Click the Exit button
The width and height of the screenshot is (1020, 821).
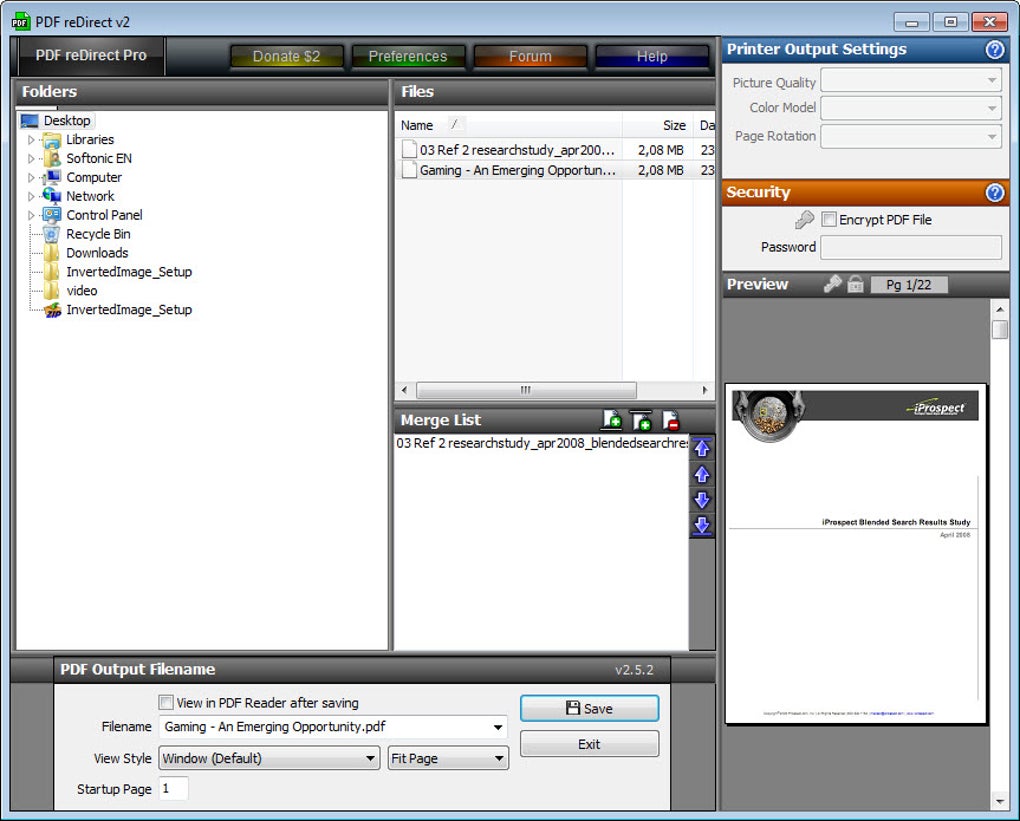coord(589,745)
